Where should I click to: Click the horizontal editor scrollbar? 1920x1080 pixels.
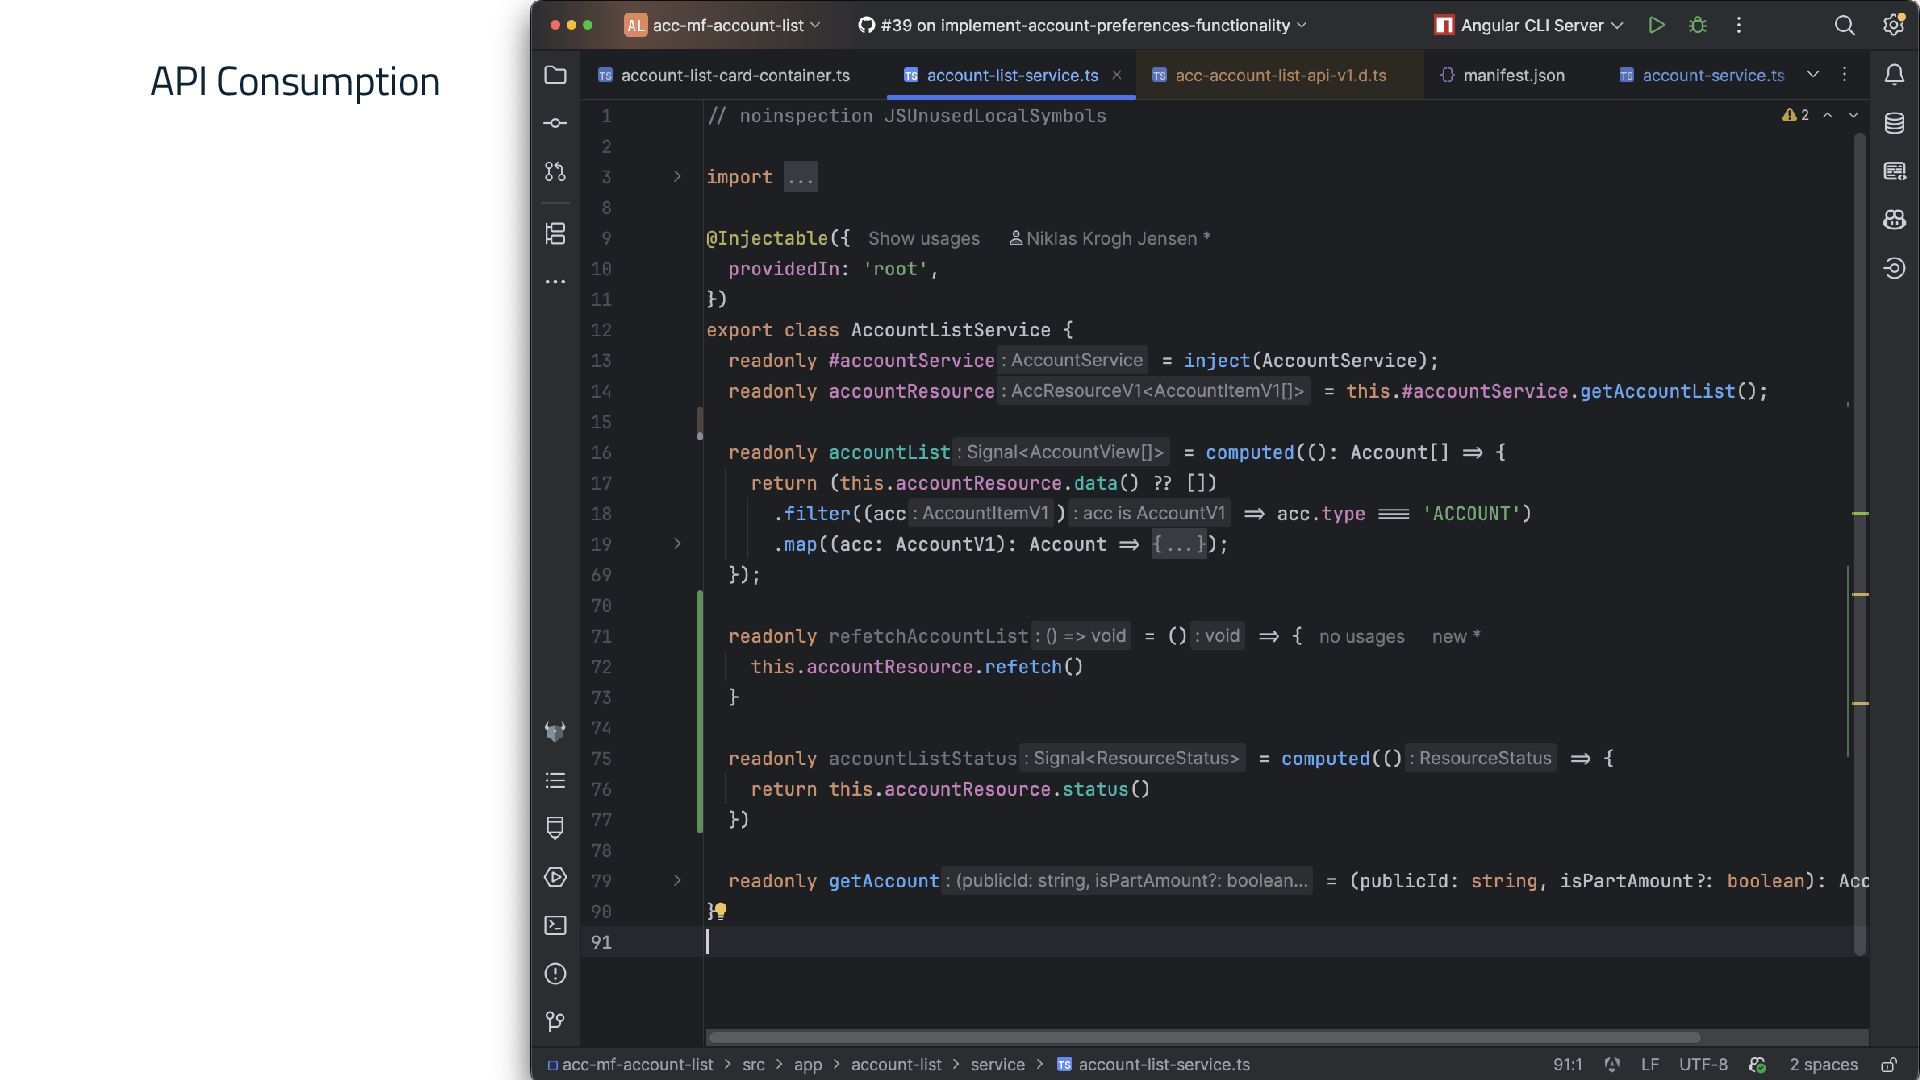coord(1200,1037)
